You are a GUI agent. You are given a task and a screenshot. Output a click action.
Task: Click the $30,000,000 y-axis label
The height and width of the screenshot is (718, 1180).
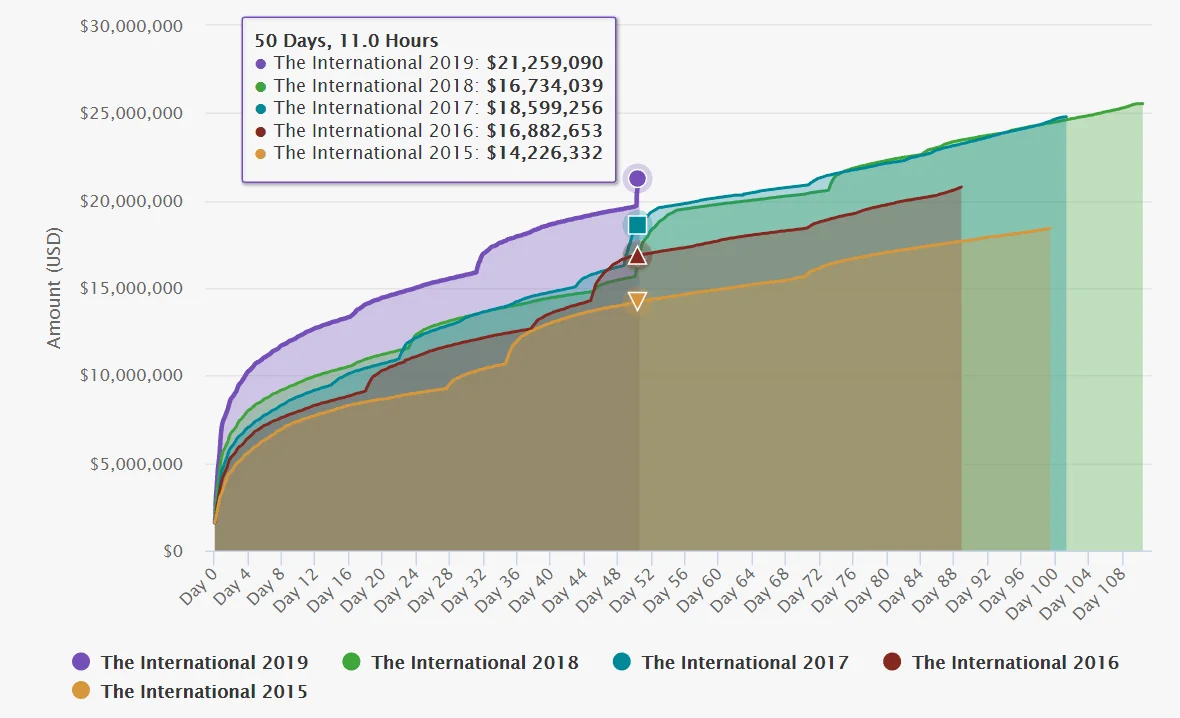tap(132, 26)
